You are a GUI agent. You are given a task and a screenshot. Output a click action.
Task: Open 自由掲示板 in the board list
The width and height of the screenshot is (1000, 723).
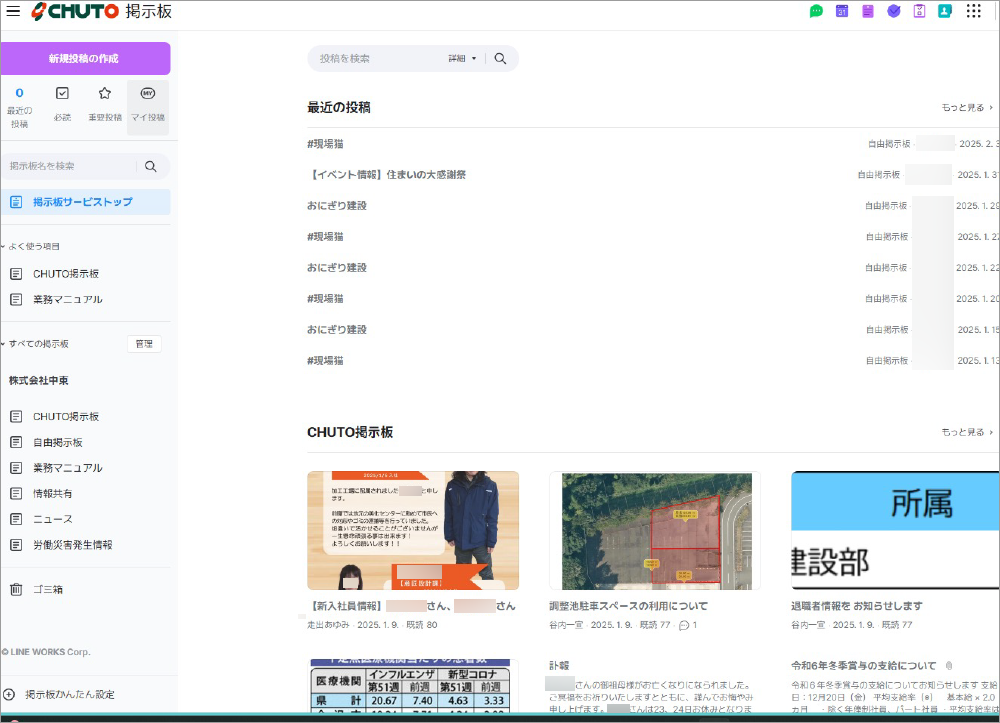click(57, 442)
